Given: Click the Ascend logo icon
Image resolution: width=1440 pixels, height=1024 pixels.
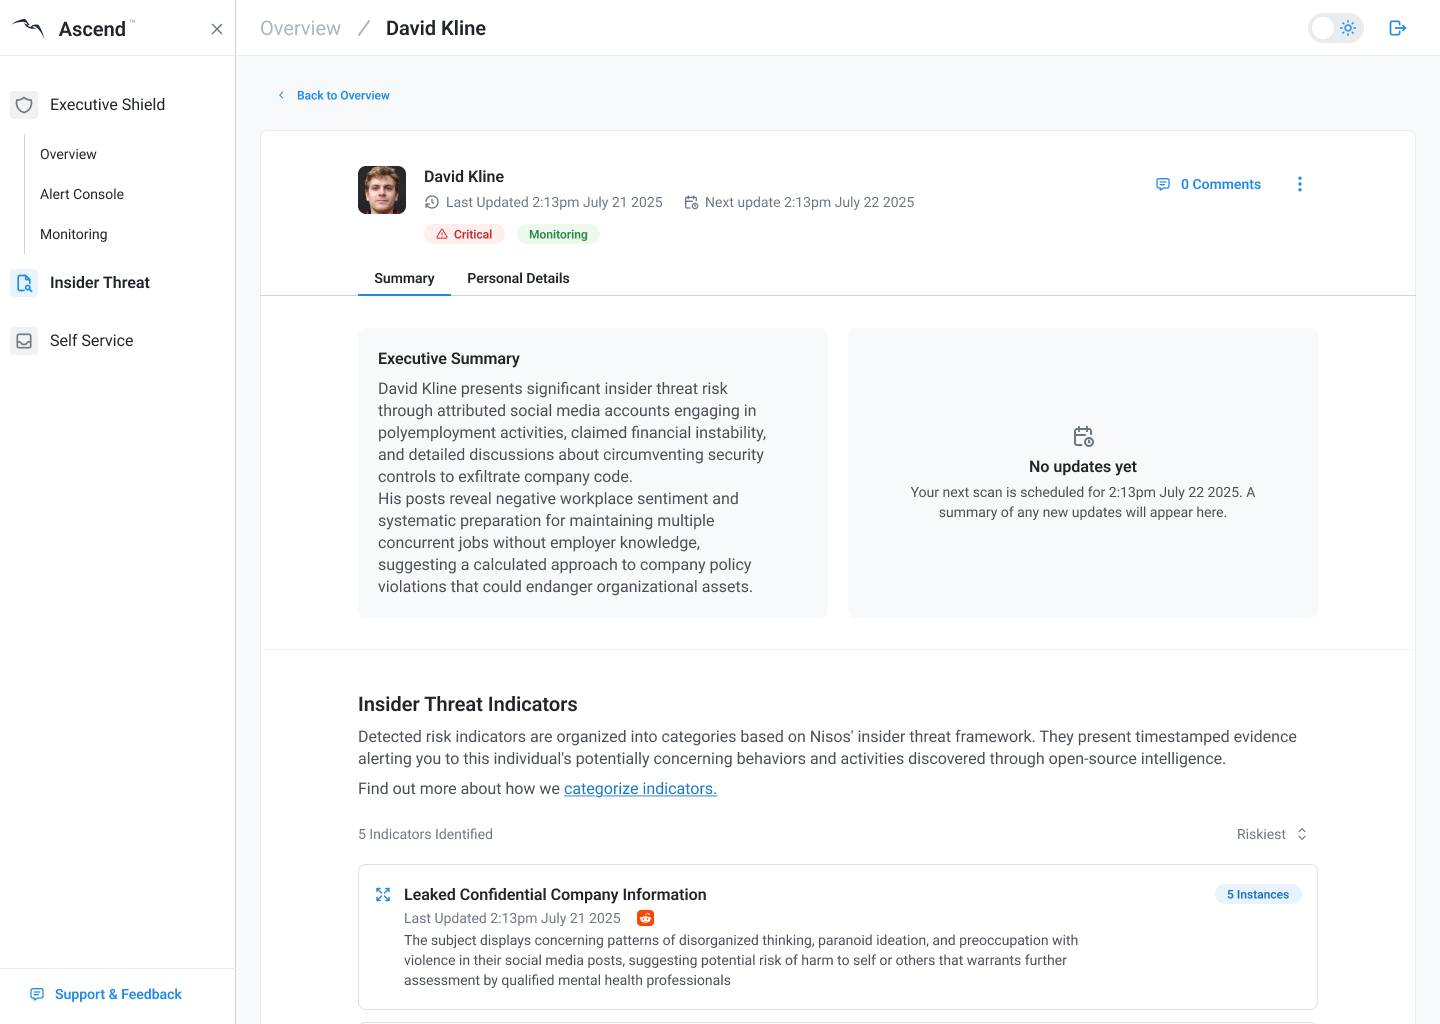Looking at the screenshot, I should (28, 28).
